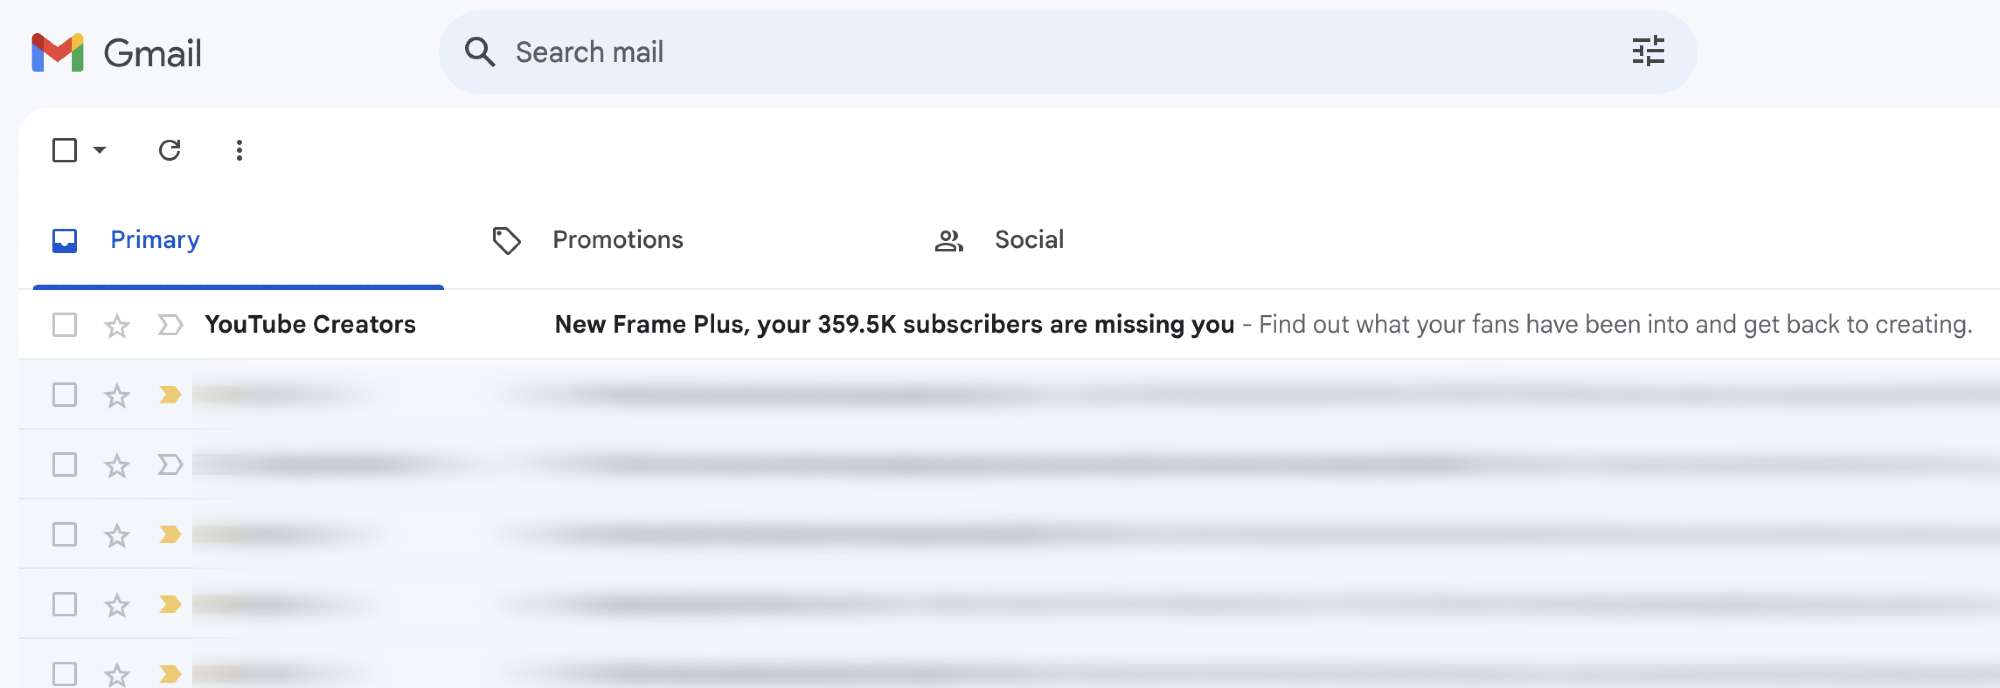Click the search magnifier icon
2000x688 pixels.
[x=480, y=52]
